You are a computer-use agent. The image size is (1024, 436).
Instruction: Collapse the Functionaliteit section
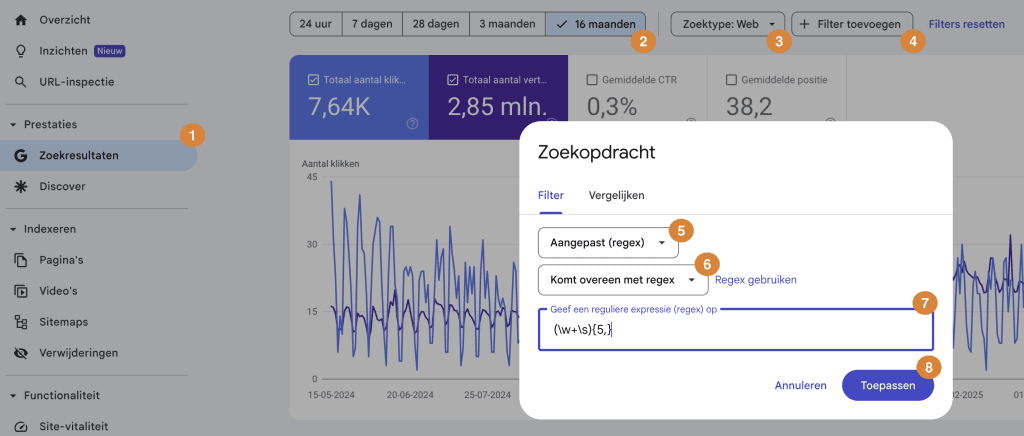[13, 396]
